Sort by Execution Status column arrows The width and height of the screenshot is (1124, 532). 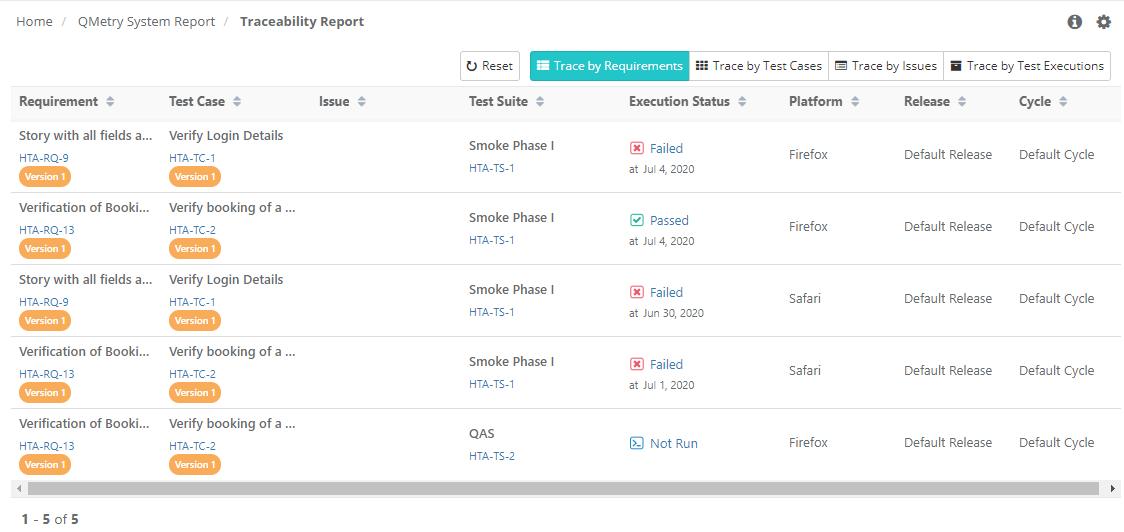click(742, 102)
